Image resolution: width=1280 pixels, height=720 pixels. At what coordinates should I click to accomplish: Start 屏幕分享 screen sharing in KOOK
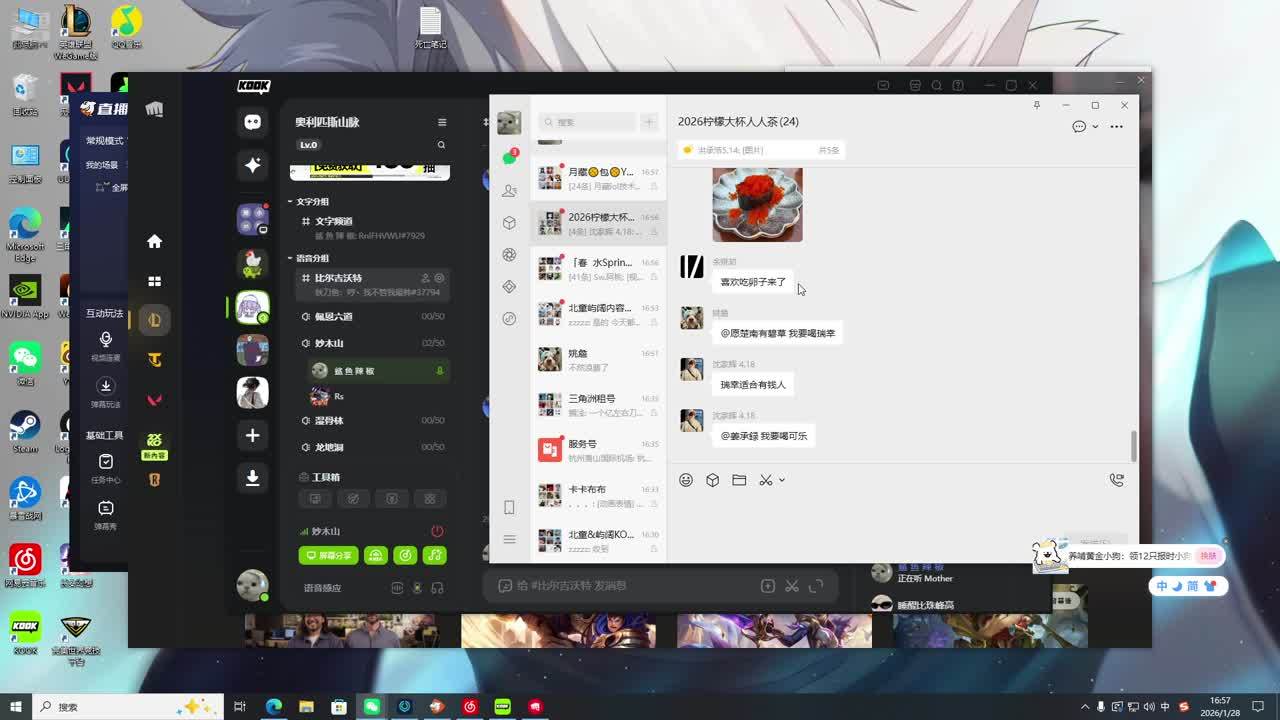tap(328, 555)
